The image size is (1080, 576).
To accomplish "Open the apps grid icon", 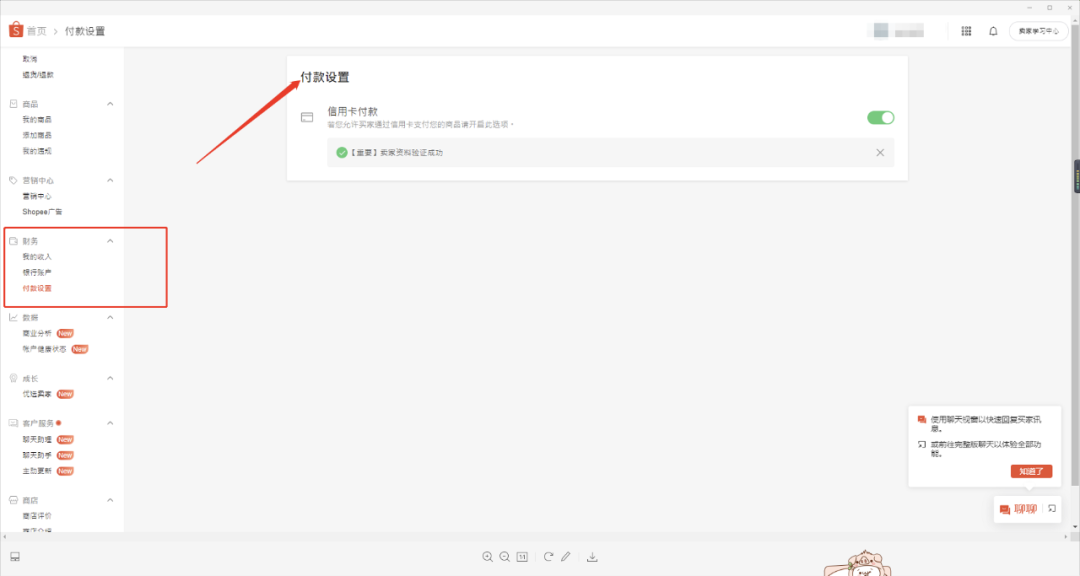I will 966,31.
